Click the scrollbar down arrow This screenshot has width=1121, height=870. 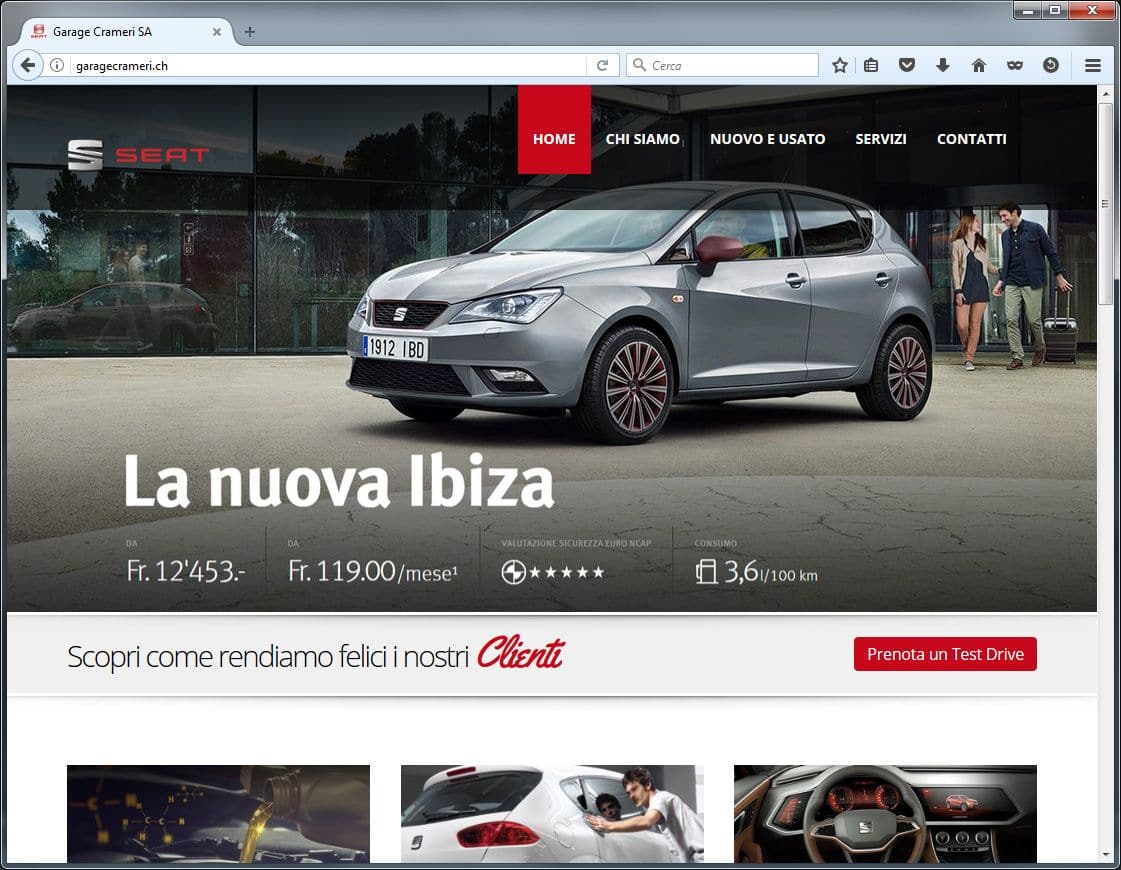click(1105, 855)
